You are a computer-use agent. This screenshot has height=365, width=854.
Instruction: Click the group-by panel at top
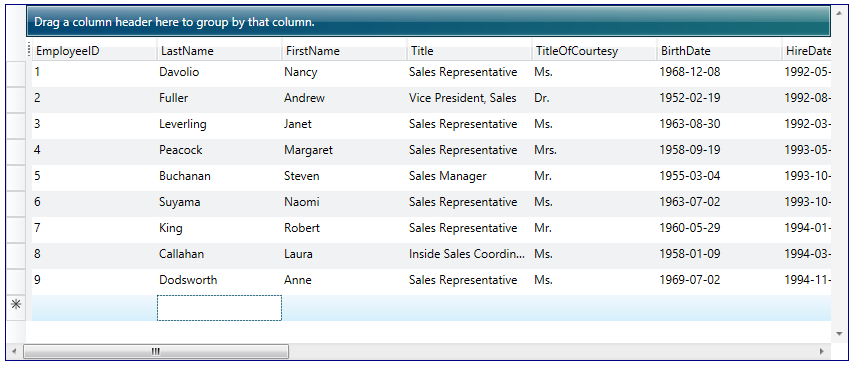(428, 22)
